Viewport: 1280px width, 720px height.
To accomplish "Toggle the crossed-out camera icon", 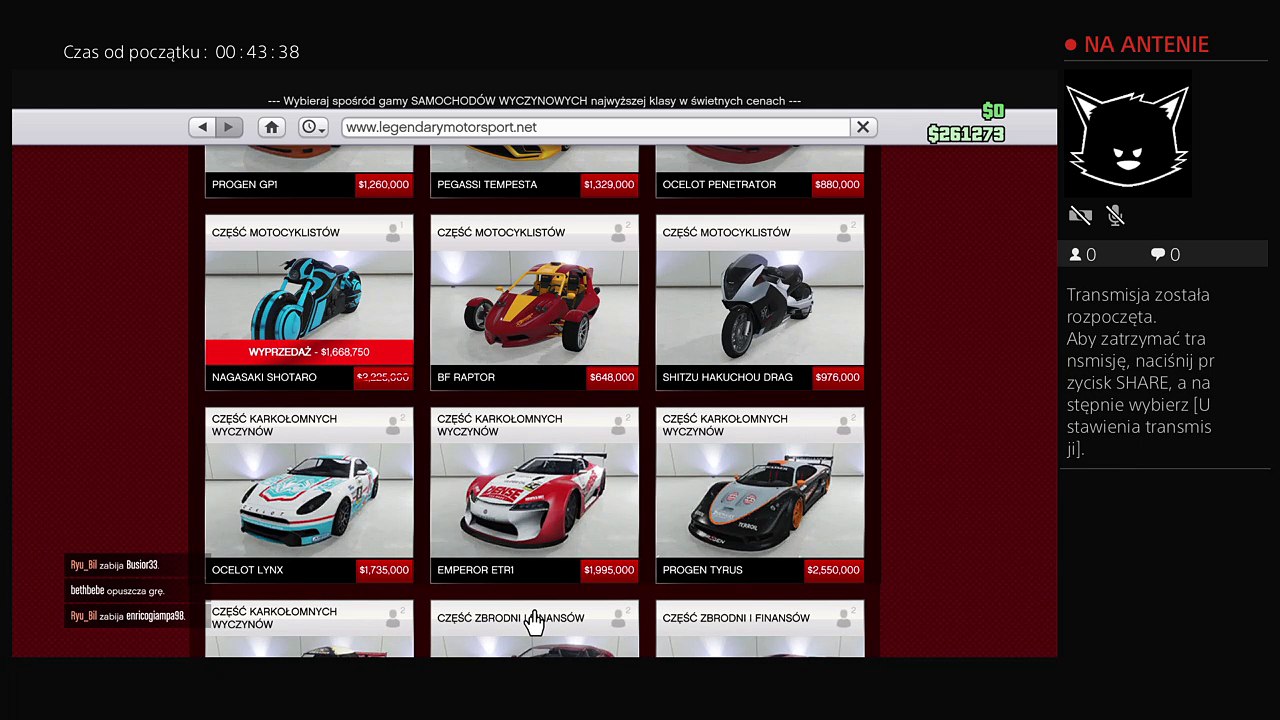I will [1080, 215].
